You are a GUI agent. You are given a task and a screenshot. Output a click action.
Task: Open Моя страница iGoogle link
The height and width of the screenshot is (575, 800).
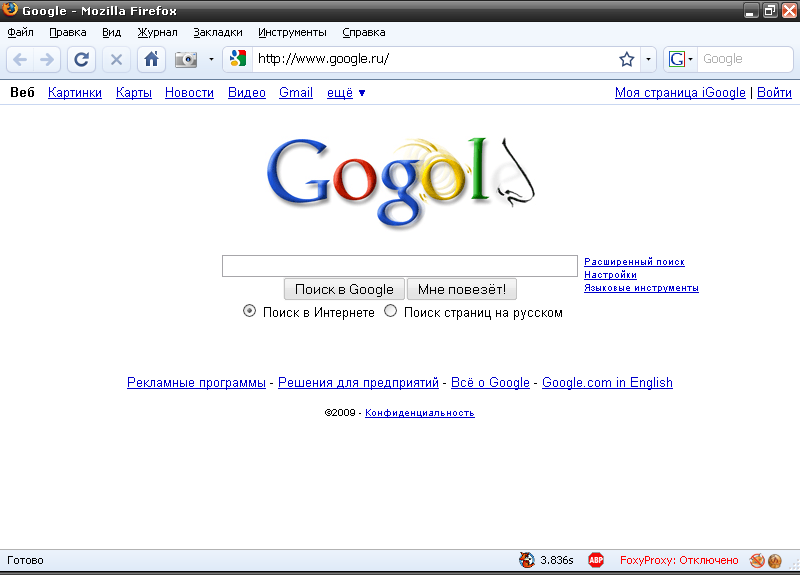pos(680,92)
